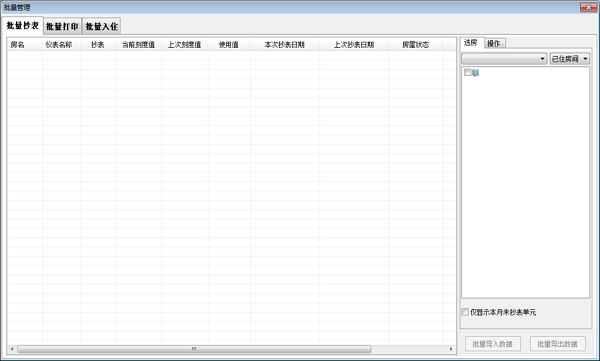This screenshot has height=361, width=600.
Task: Open the 已住房间 dropdown
Action: click(x=570, y=59)
